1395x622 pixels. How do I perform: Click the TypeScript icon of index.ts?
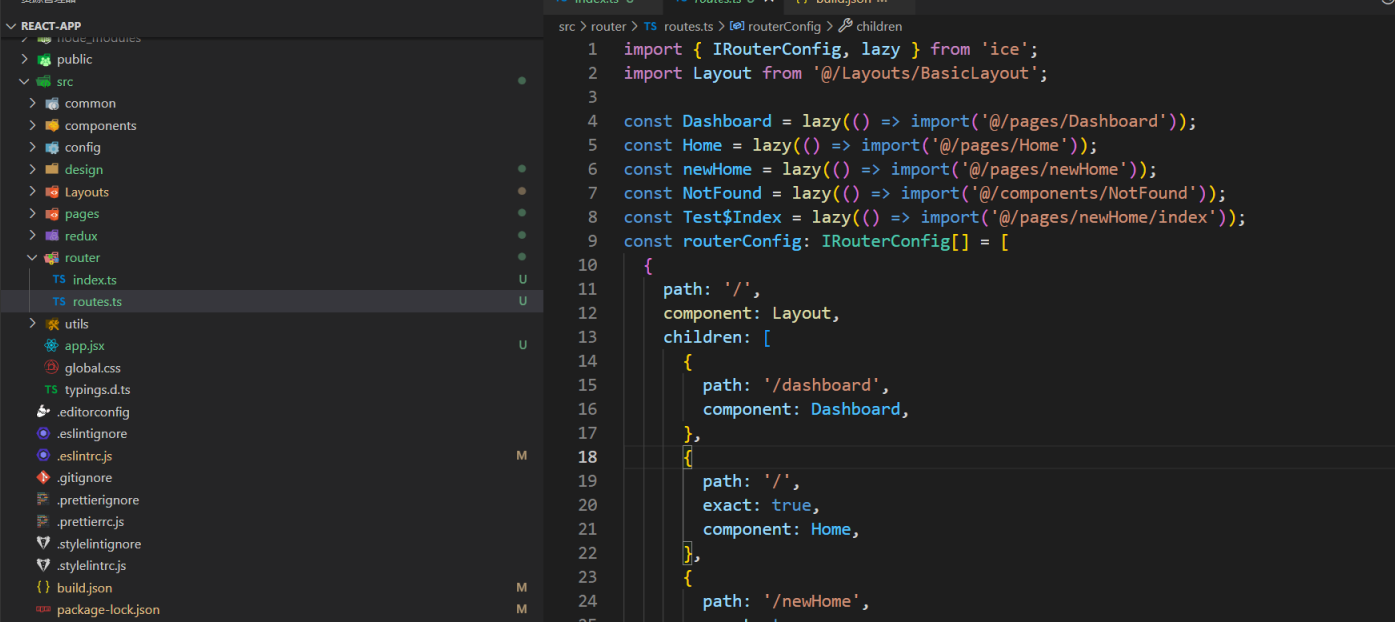coord(59,280)
